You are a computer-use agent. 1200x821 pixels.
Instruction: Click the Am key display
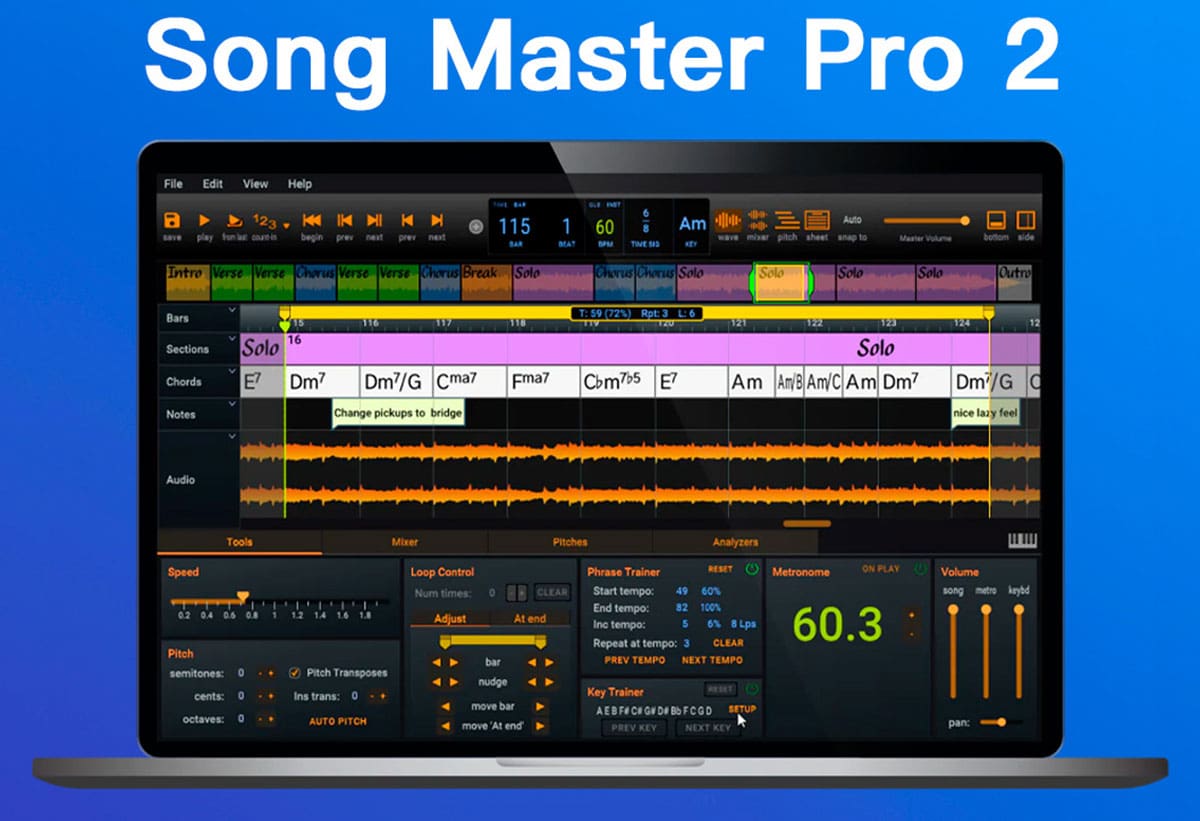pyautogui.click(x=693, y=225)
